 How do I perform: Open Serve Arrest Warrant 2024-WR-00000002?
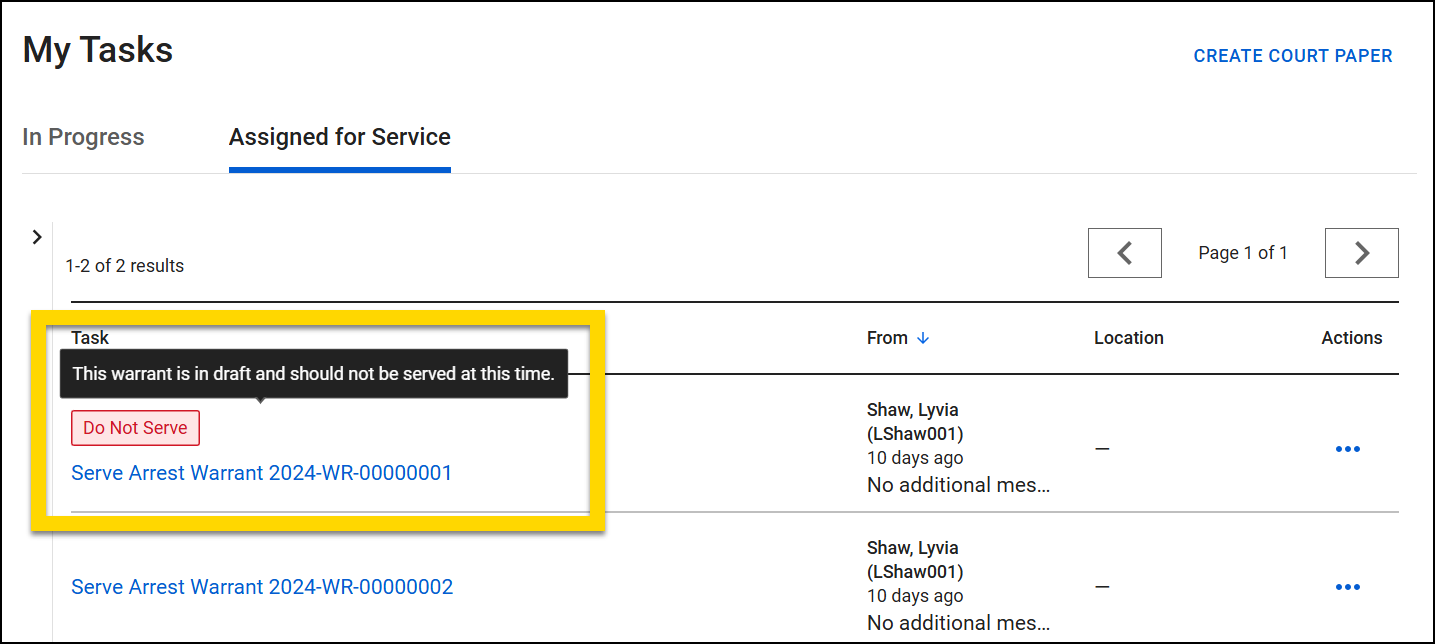click(261, 587)
